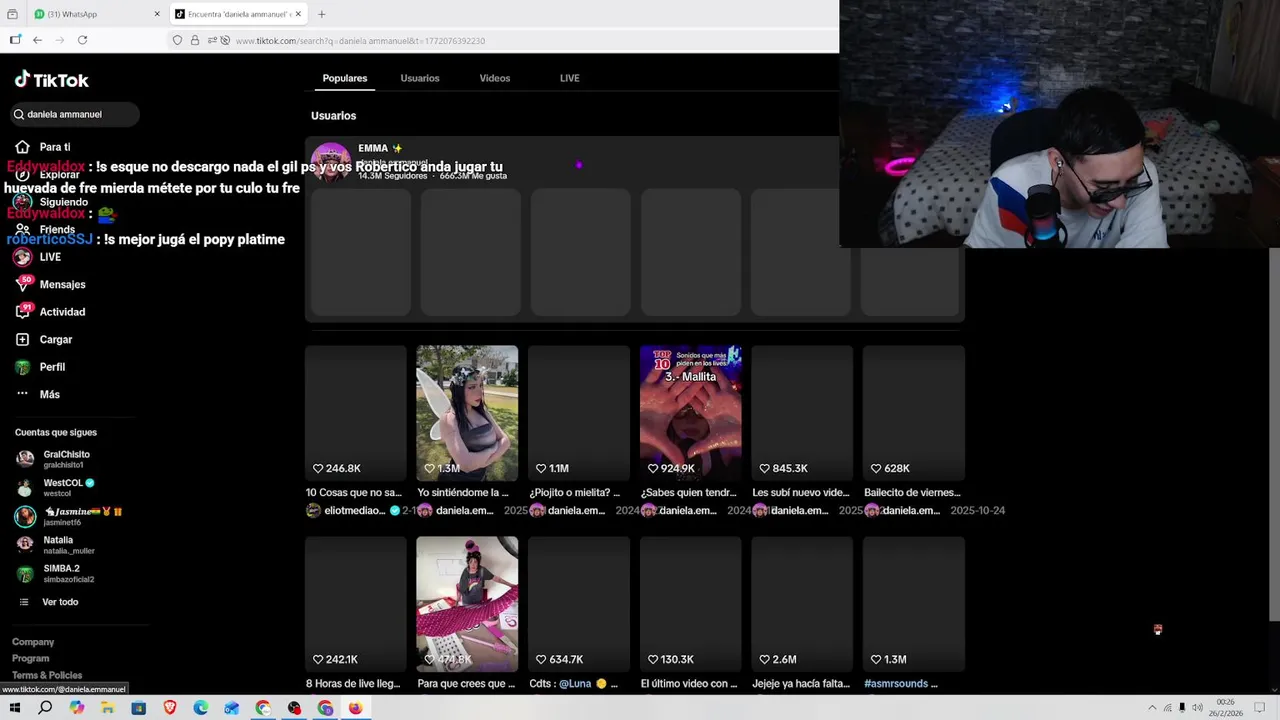
Task: Open Microsoft Store from taskbar
Action: [139, 708]
